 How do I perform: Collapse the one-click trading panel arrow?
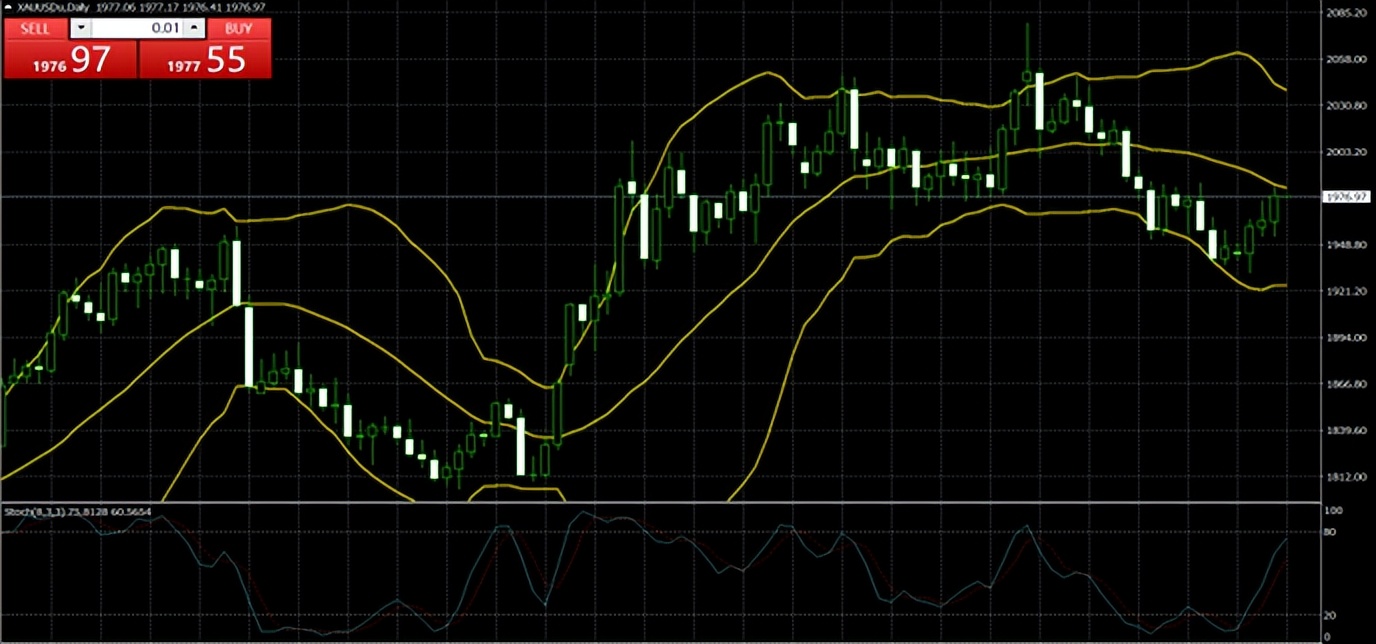click(x=6, y=6)
